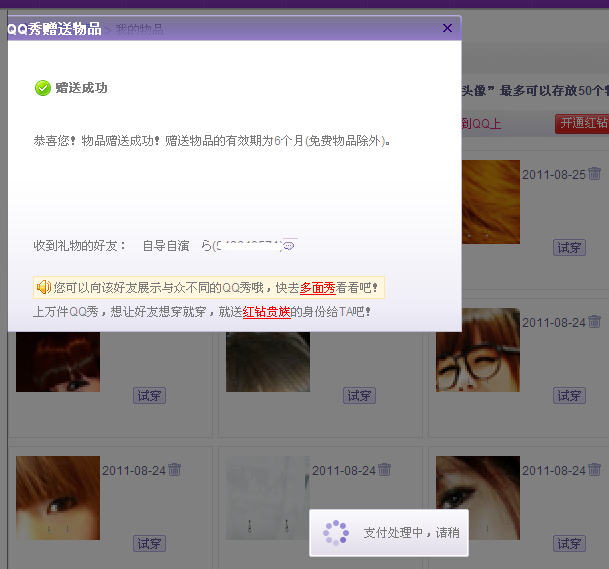Click 试穿 next to the red bow hair thumbnail
This screenshot has width=609, height=569.
149,396
